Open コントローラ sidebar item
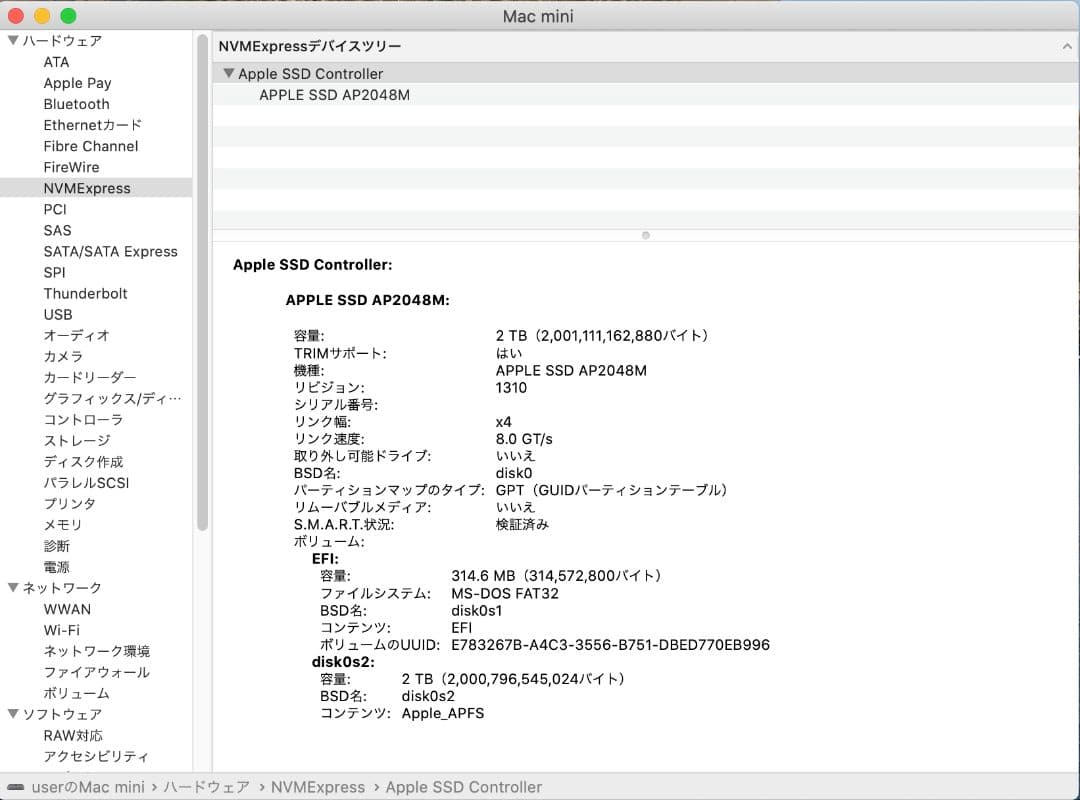 pyautogui.click(x=83, y=420)
